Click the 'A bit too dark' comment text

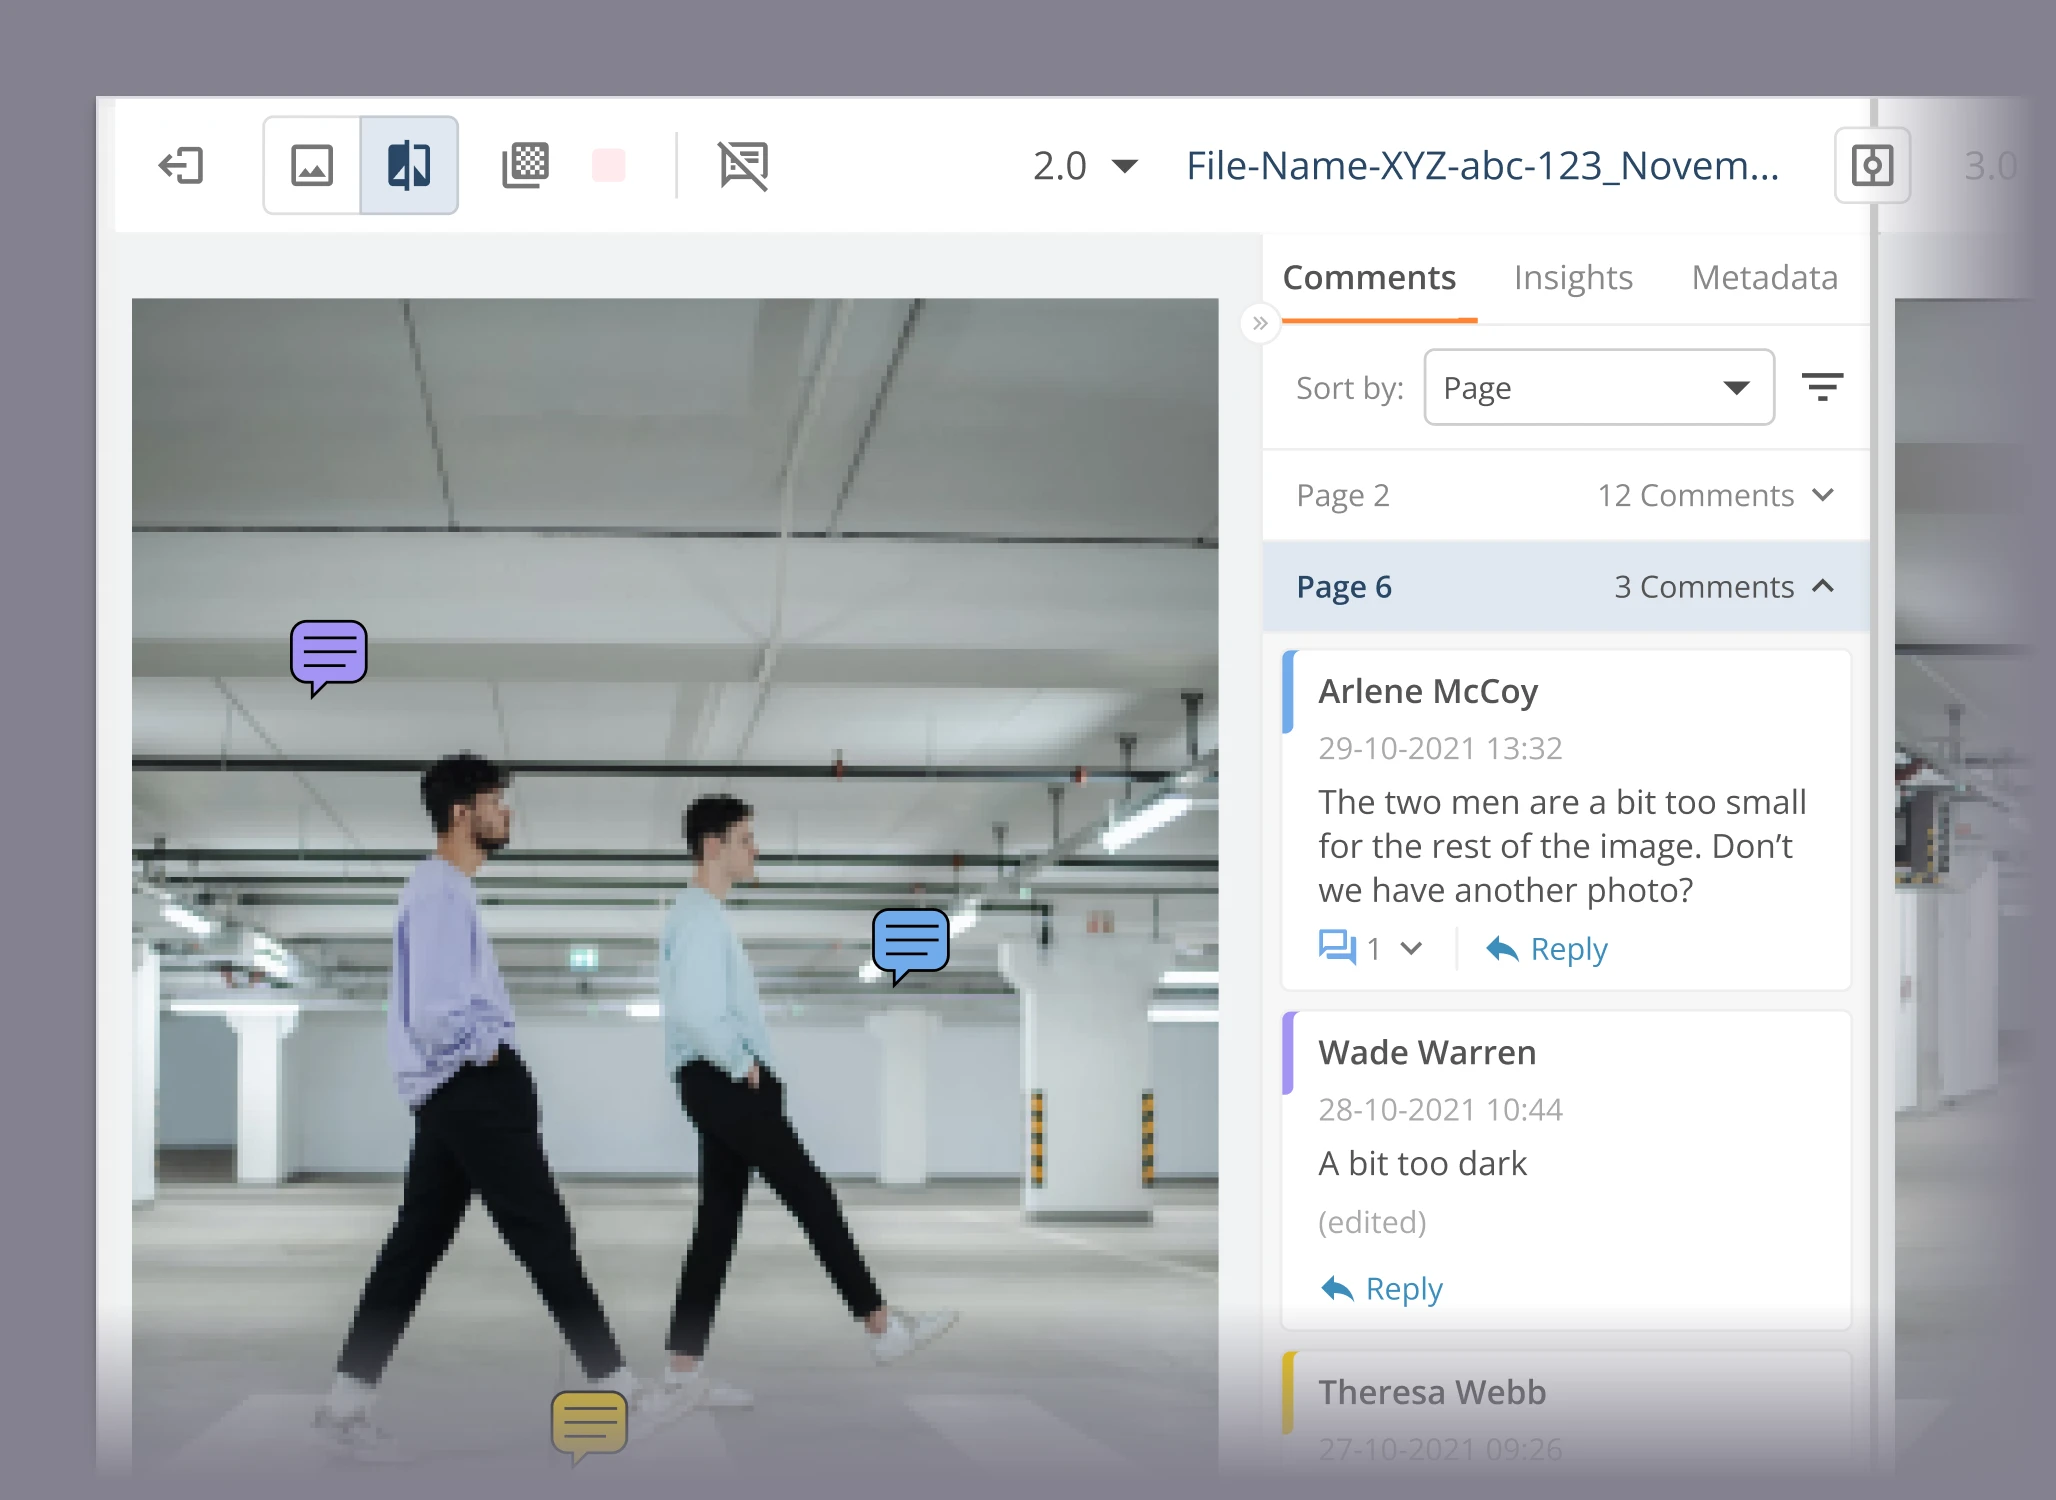pyautogui.click(x=1422, y=1163)
